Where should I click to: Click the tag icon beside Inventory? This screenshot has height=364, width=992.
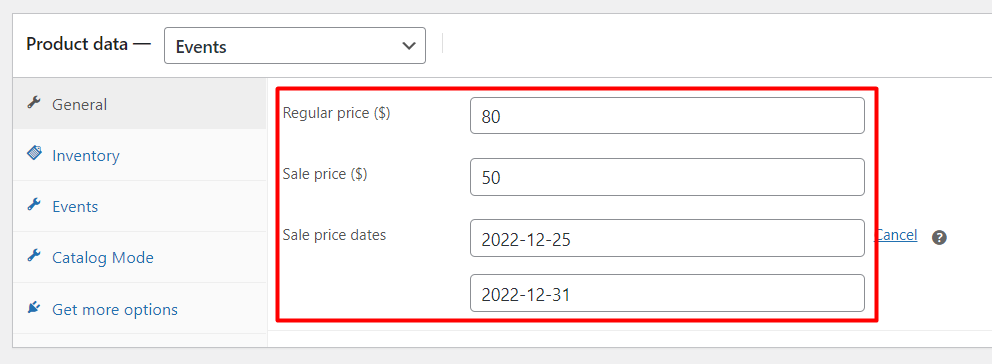pyautogui.click(x=34, y=153)
